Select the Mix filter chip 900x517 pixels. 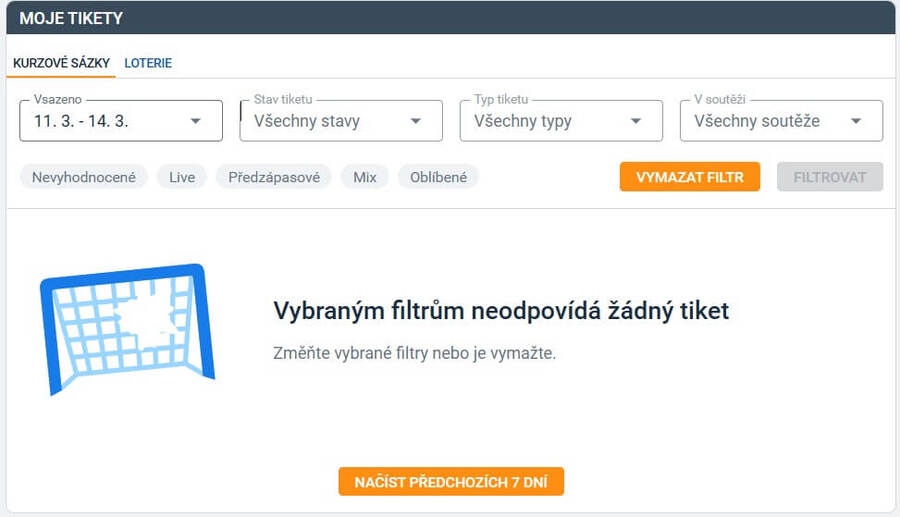click(x=365, y=177)
